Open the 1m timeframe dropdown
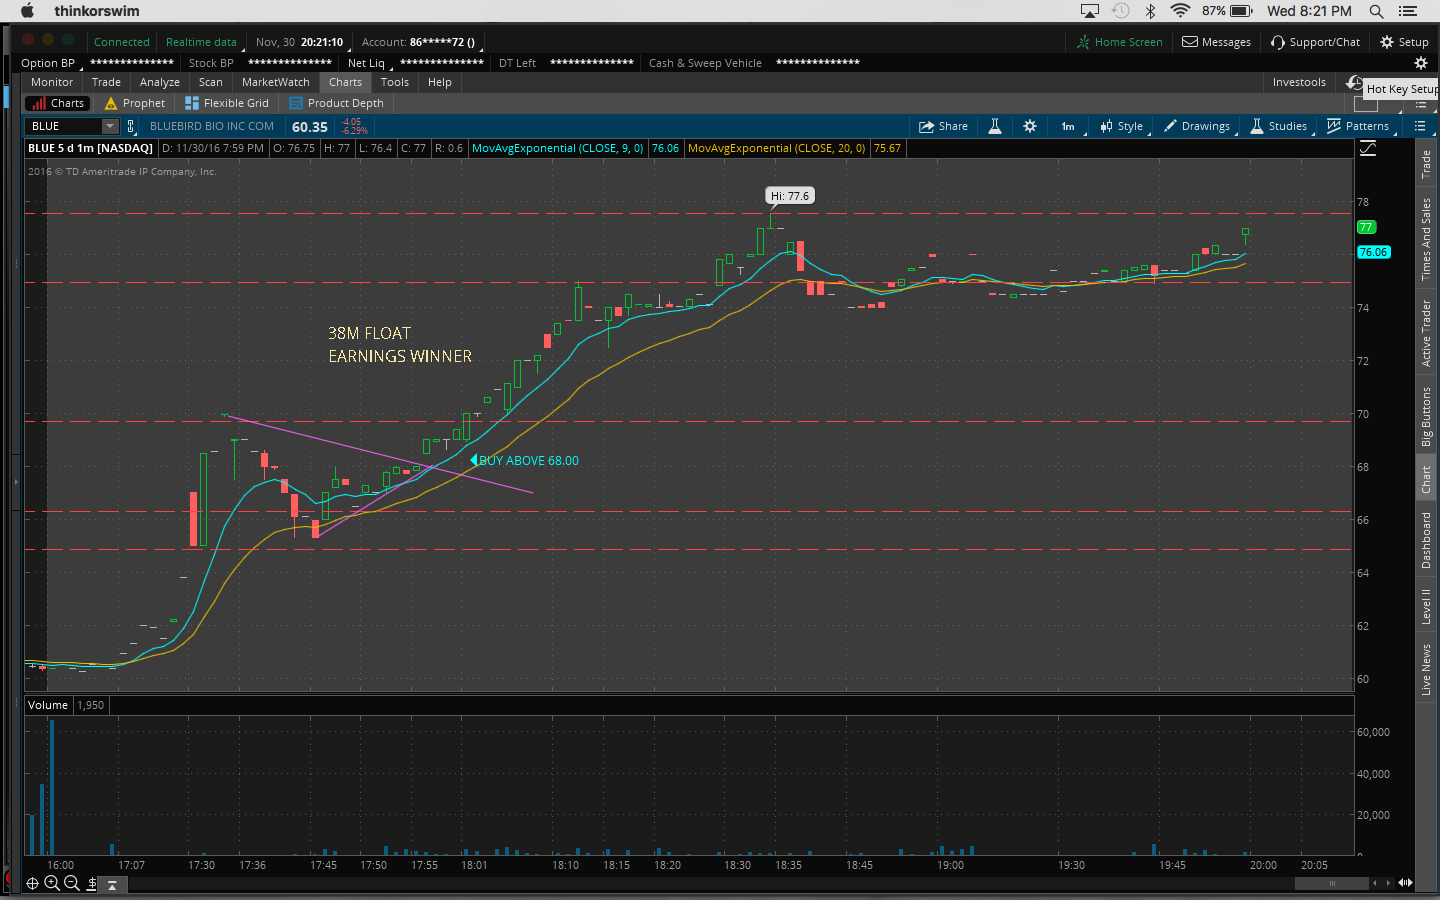The height and width of the screenshot is (900, 1440). coord(1068,126)
